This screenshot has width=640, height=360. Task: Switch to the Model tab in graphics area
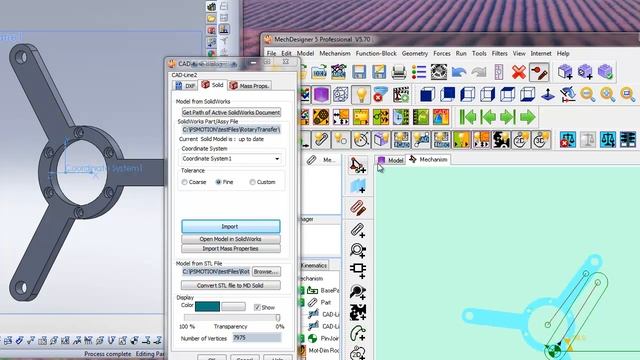391,160
